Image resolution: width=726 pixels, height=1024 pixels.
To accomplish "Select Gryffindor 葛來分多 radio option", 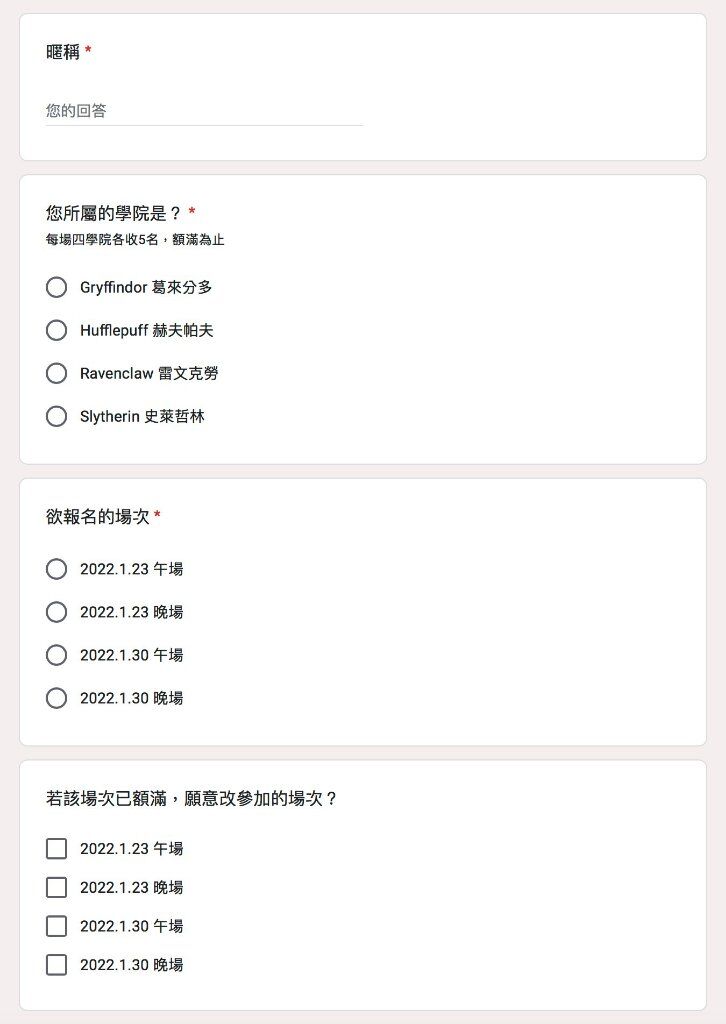I will click(x=56, y=287).
